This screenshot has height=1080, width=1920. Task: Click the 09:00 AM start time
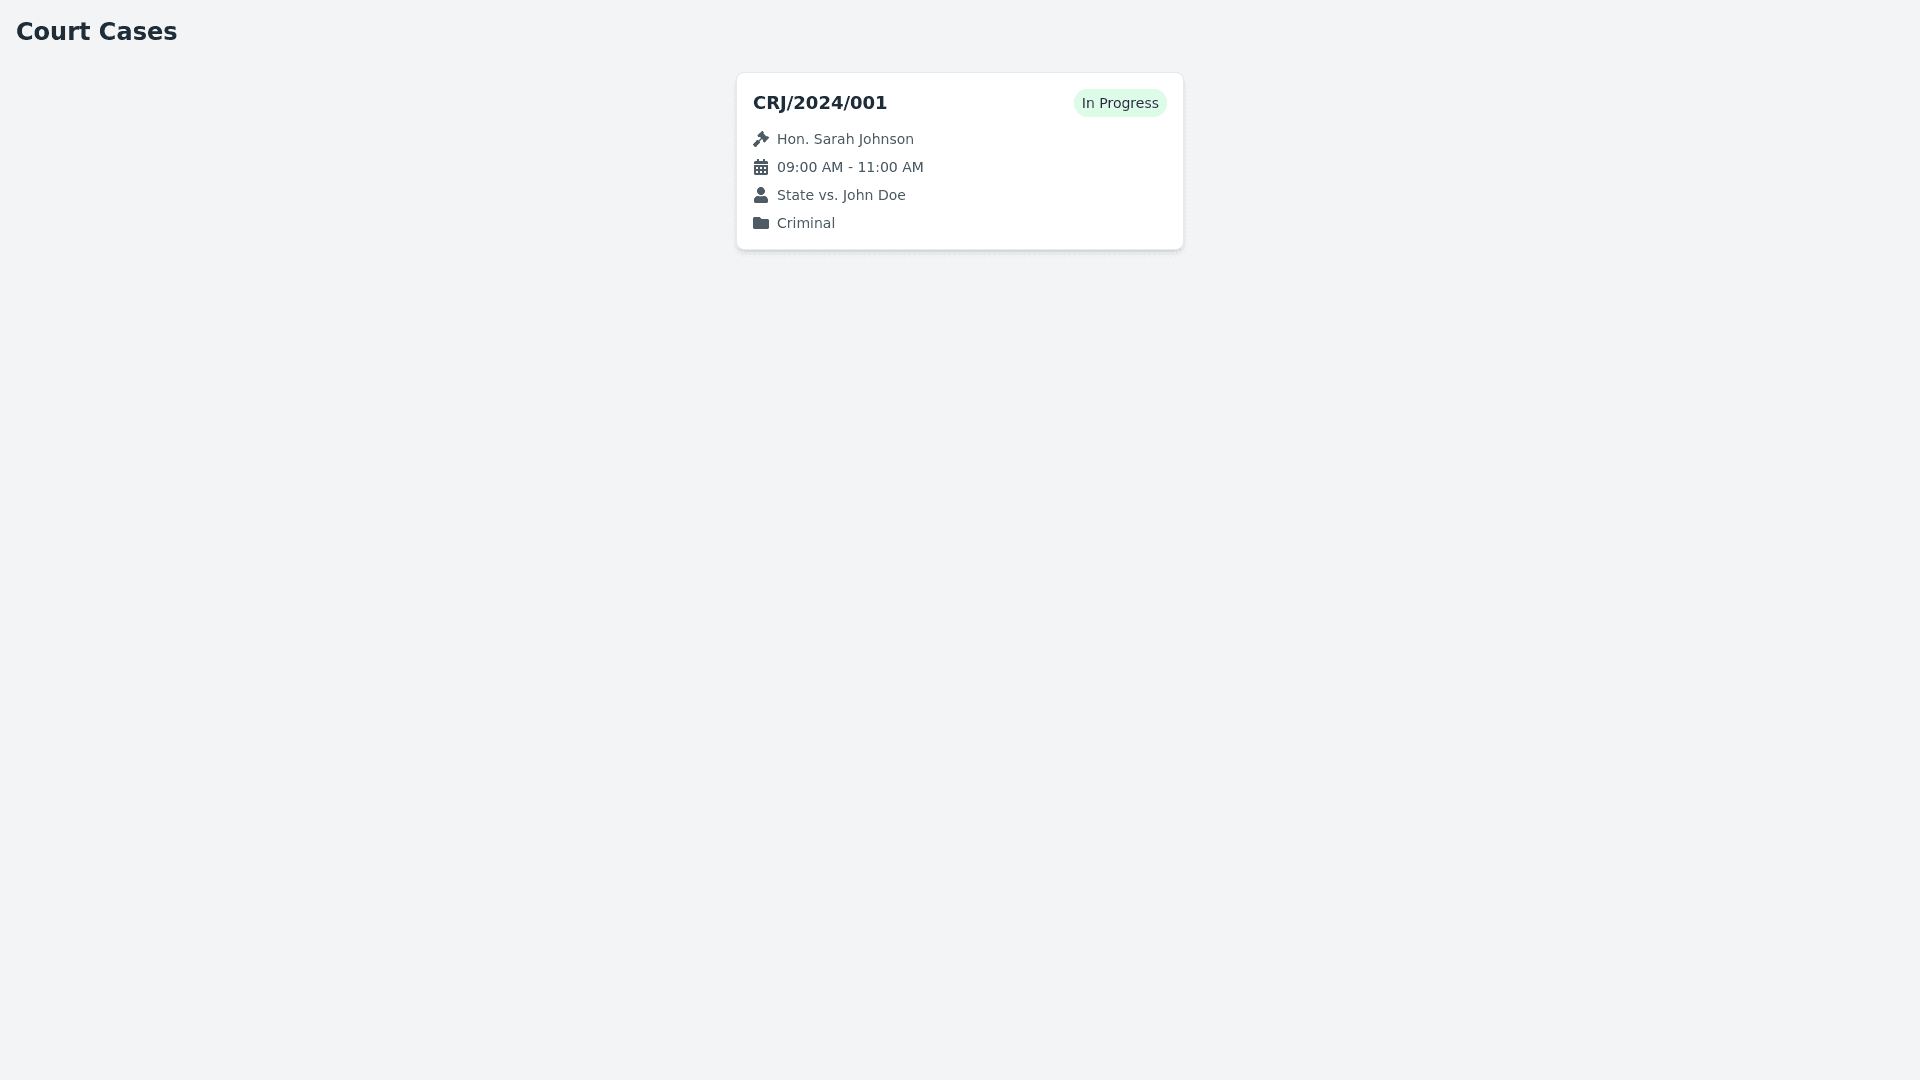coord(809,167)
